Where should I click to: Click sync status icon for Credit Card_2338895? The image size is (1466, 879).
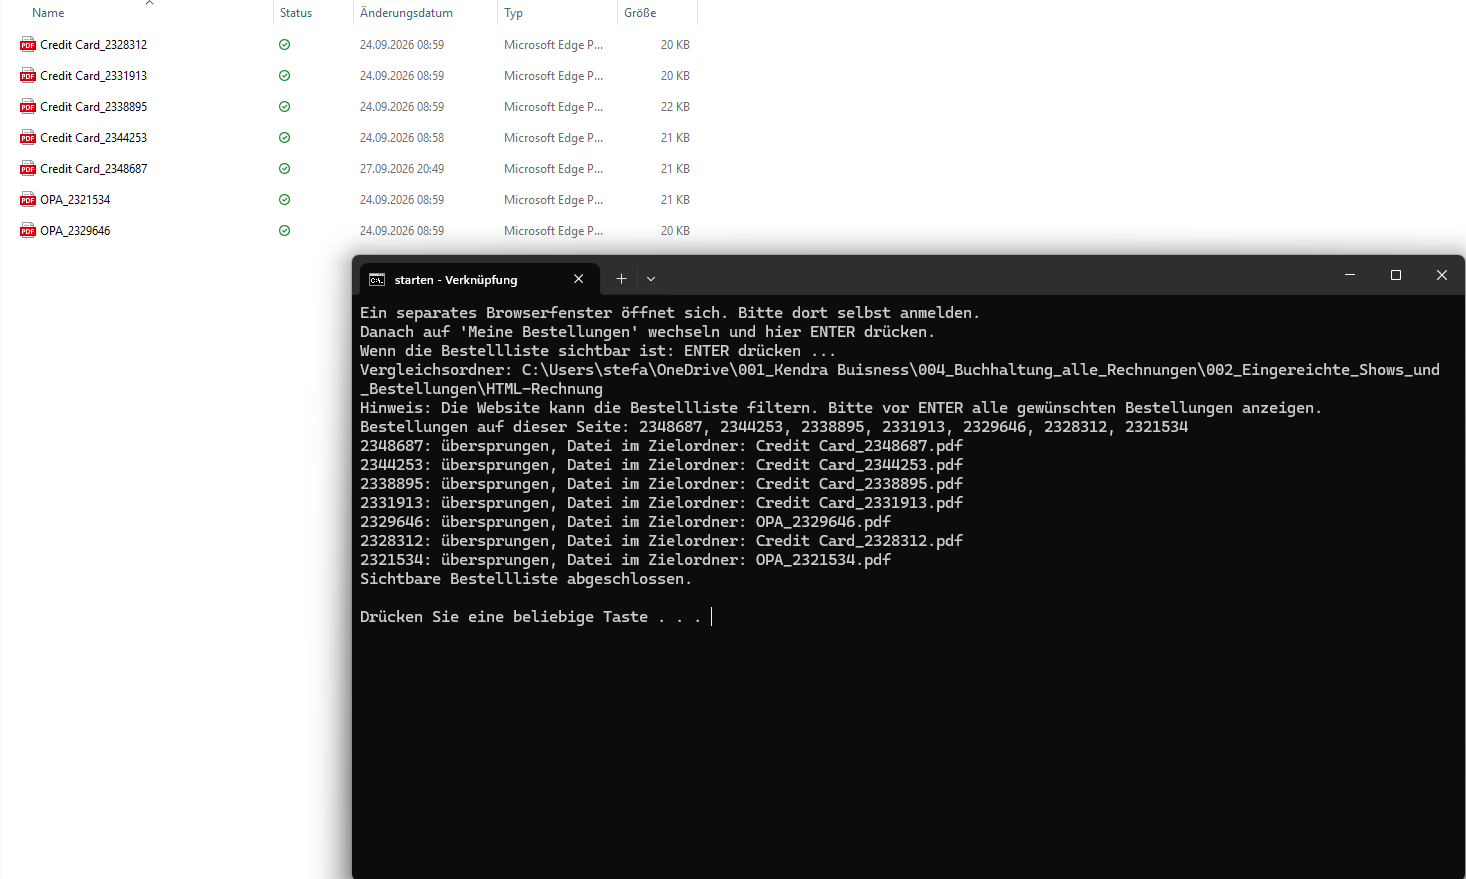click(285, 107)
